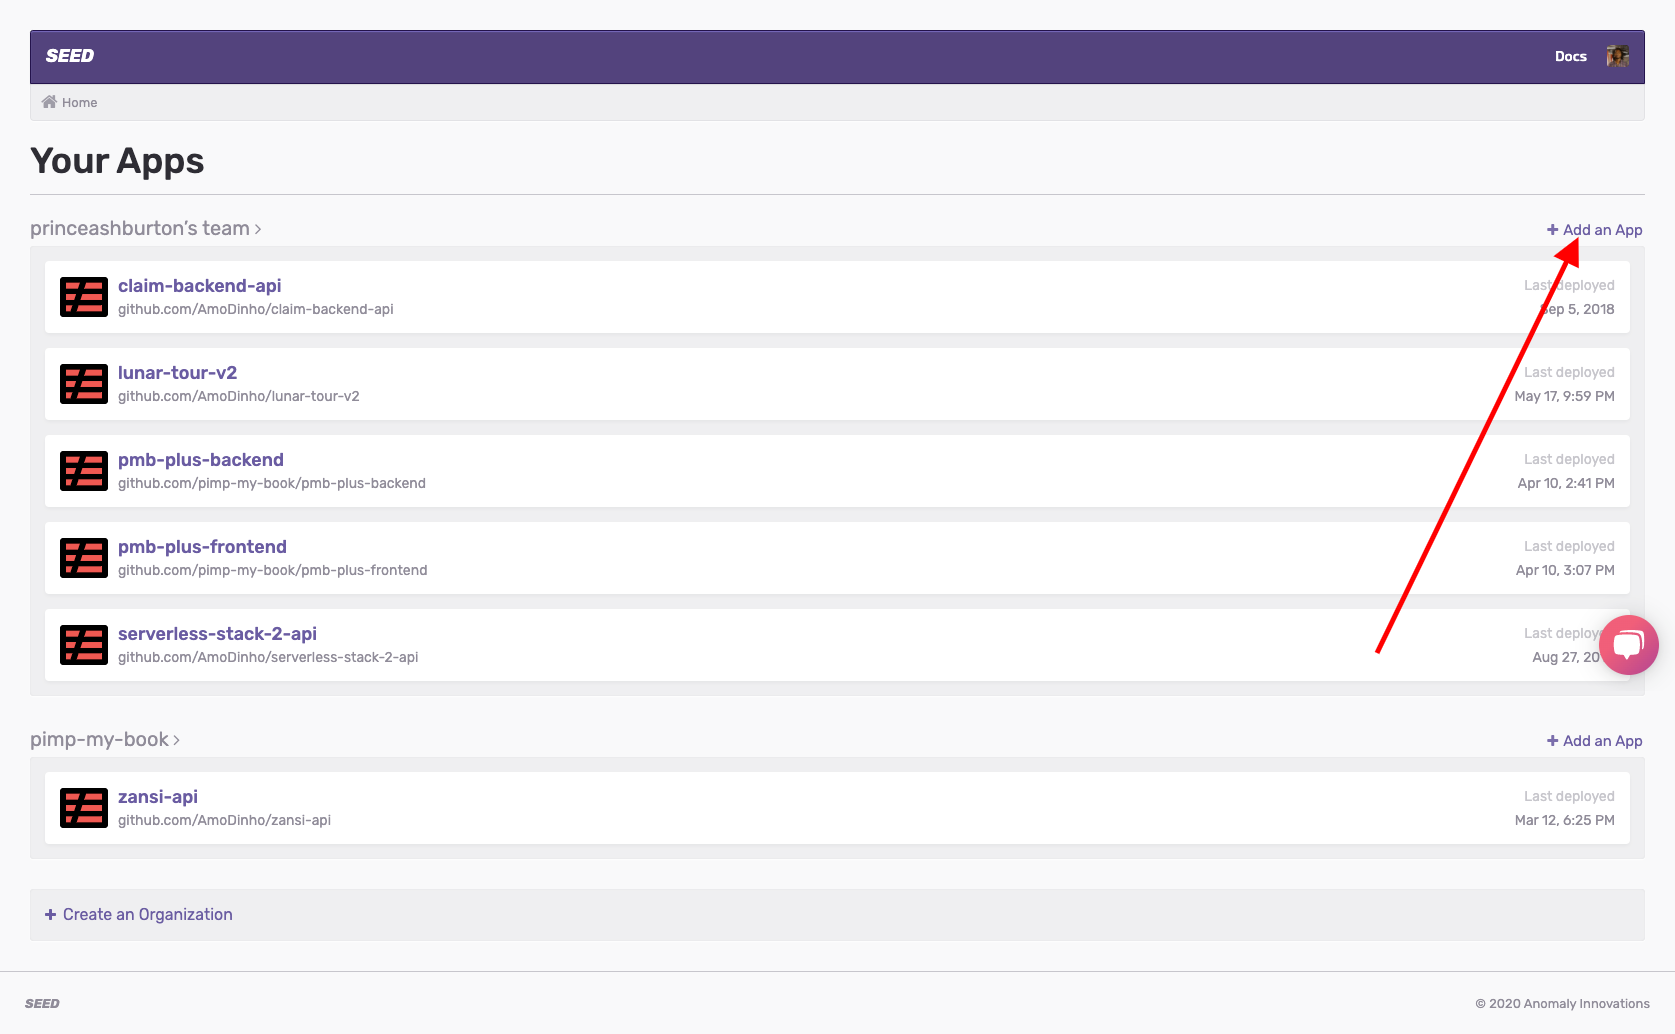
Task: Open the zansi-api app link
Action: coord(158,797)
